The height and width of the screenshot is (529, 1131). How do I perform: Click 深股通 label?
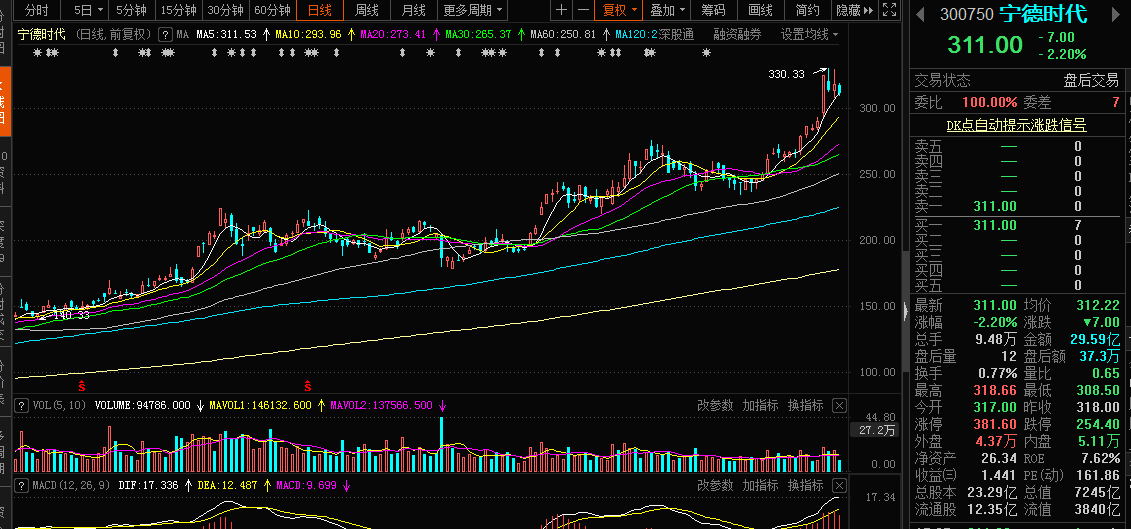[677, 34]
